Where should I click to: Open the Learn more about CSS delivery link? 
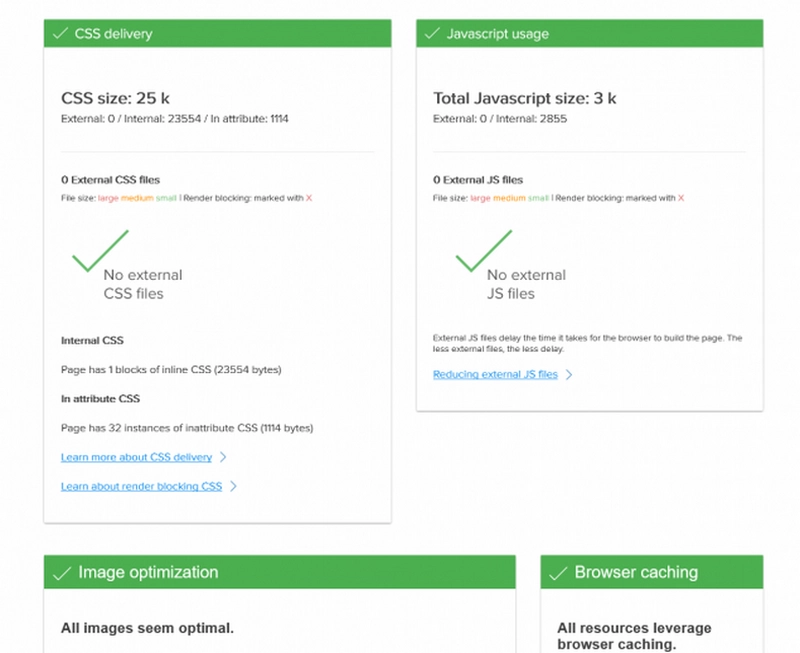[x=136, y=457]
